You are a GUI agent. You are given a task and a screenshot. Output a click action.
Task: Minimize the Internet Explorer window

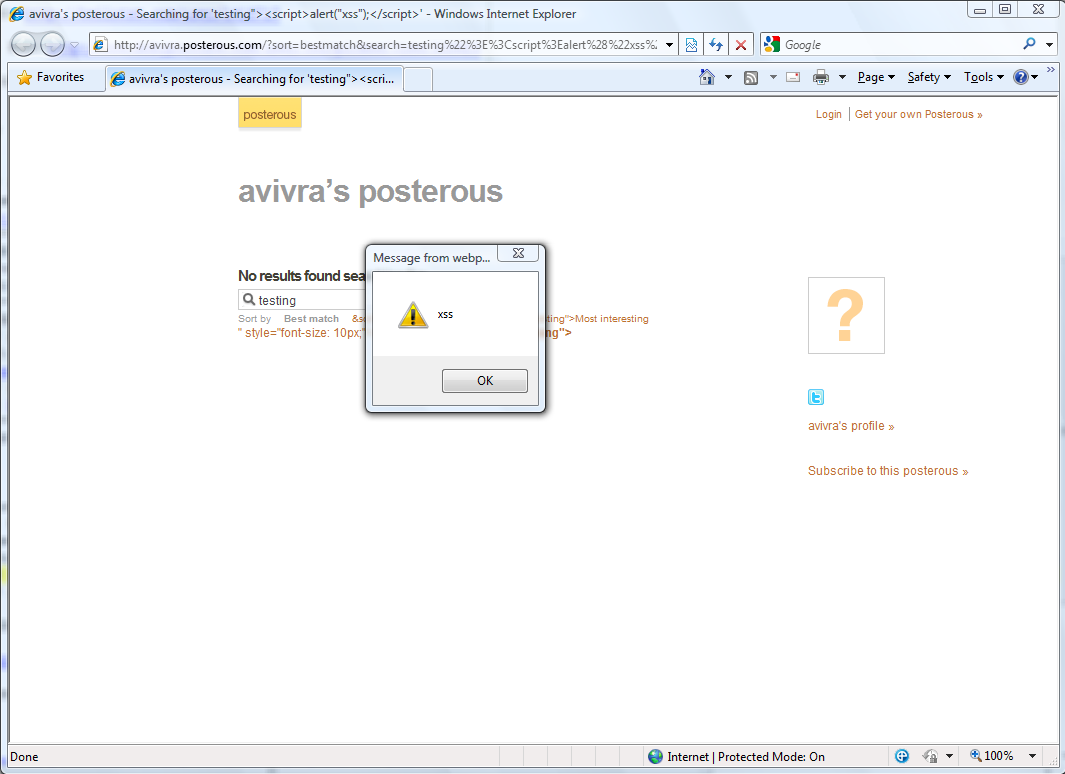(x=980, y=10)
